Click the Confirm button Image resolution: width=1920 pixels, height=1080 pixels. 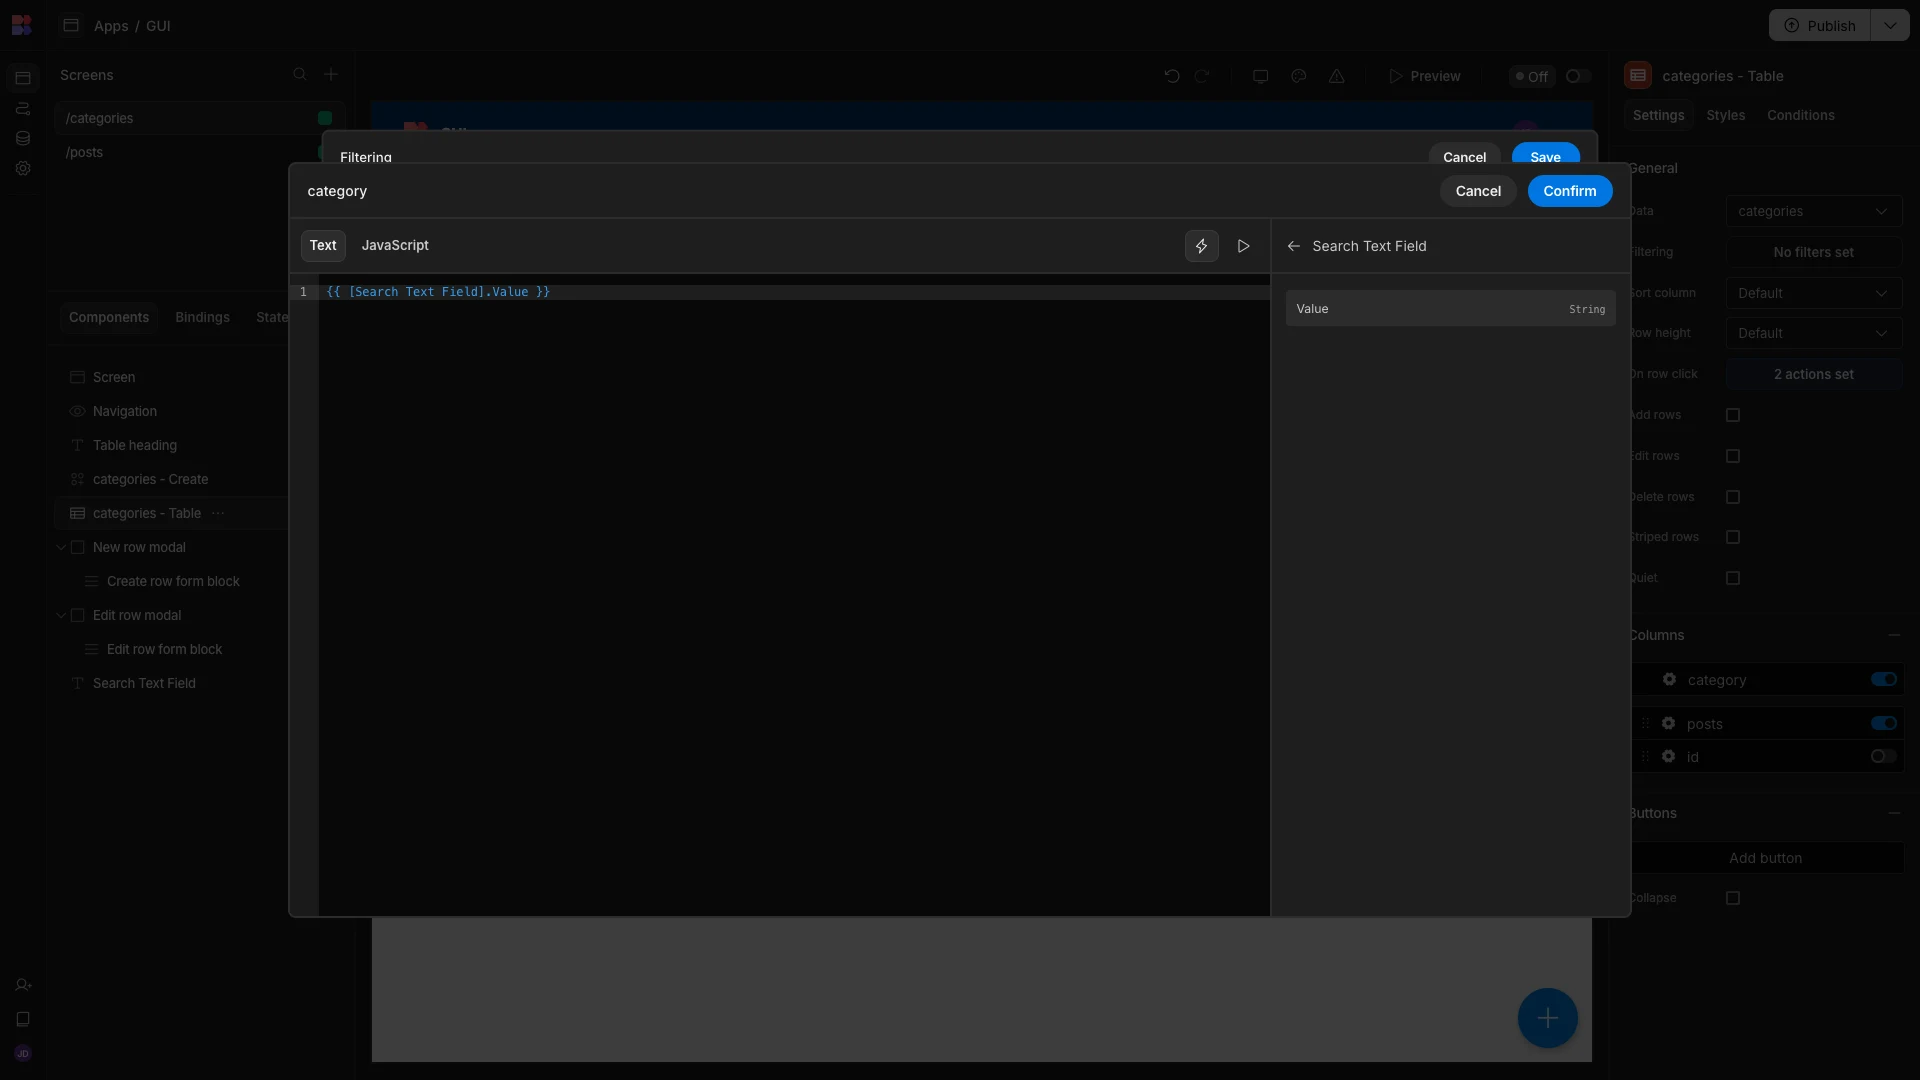(x=1569, y=191)
